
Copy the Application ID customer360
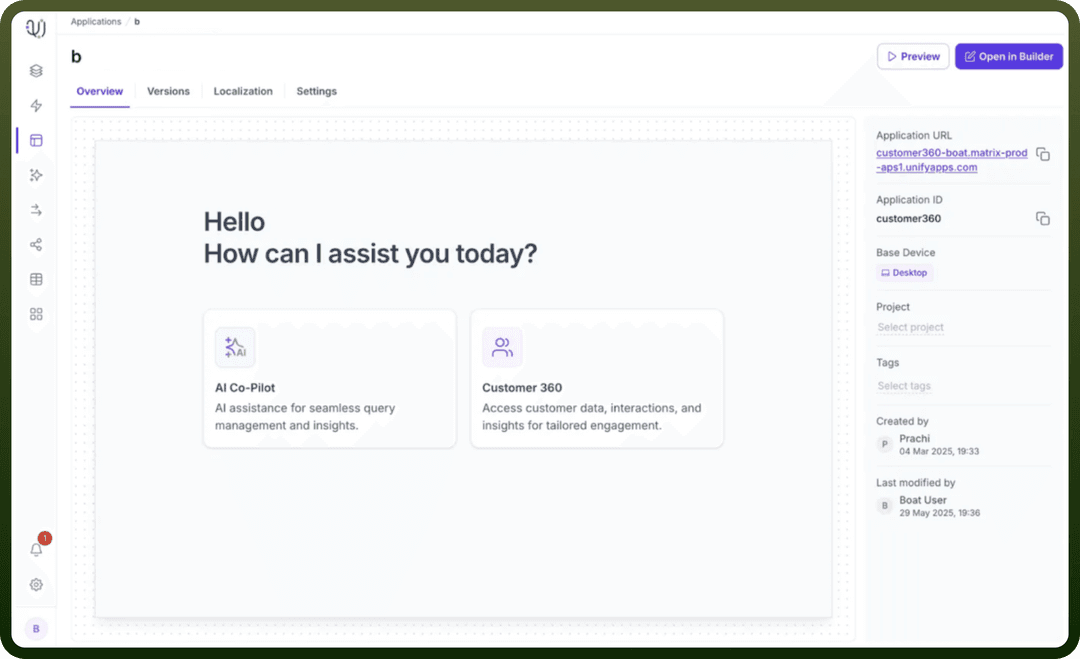tap(1043, 218)
